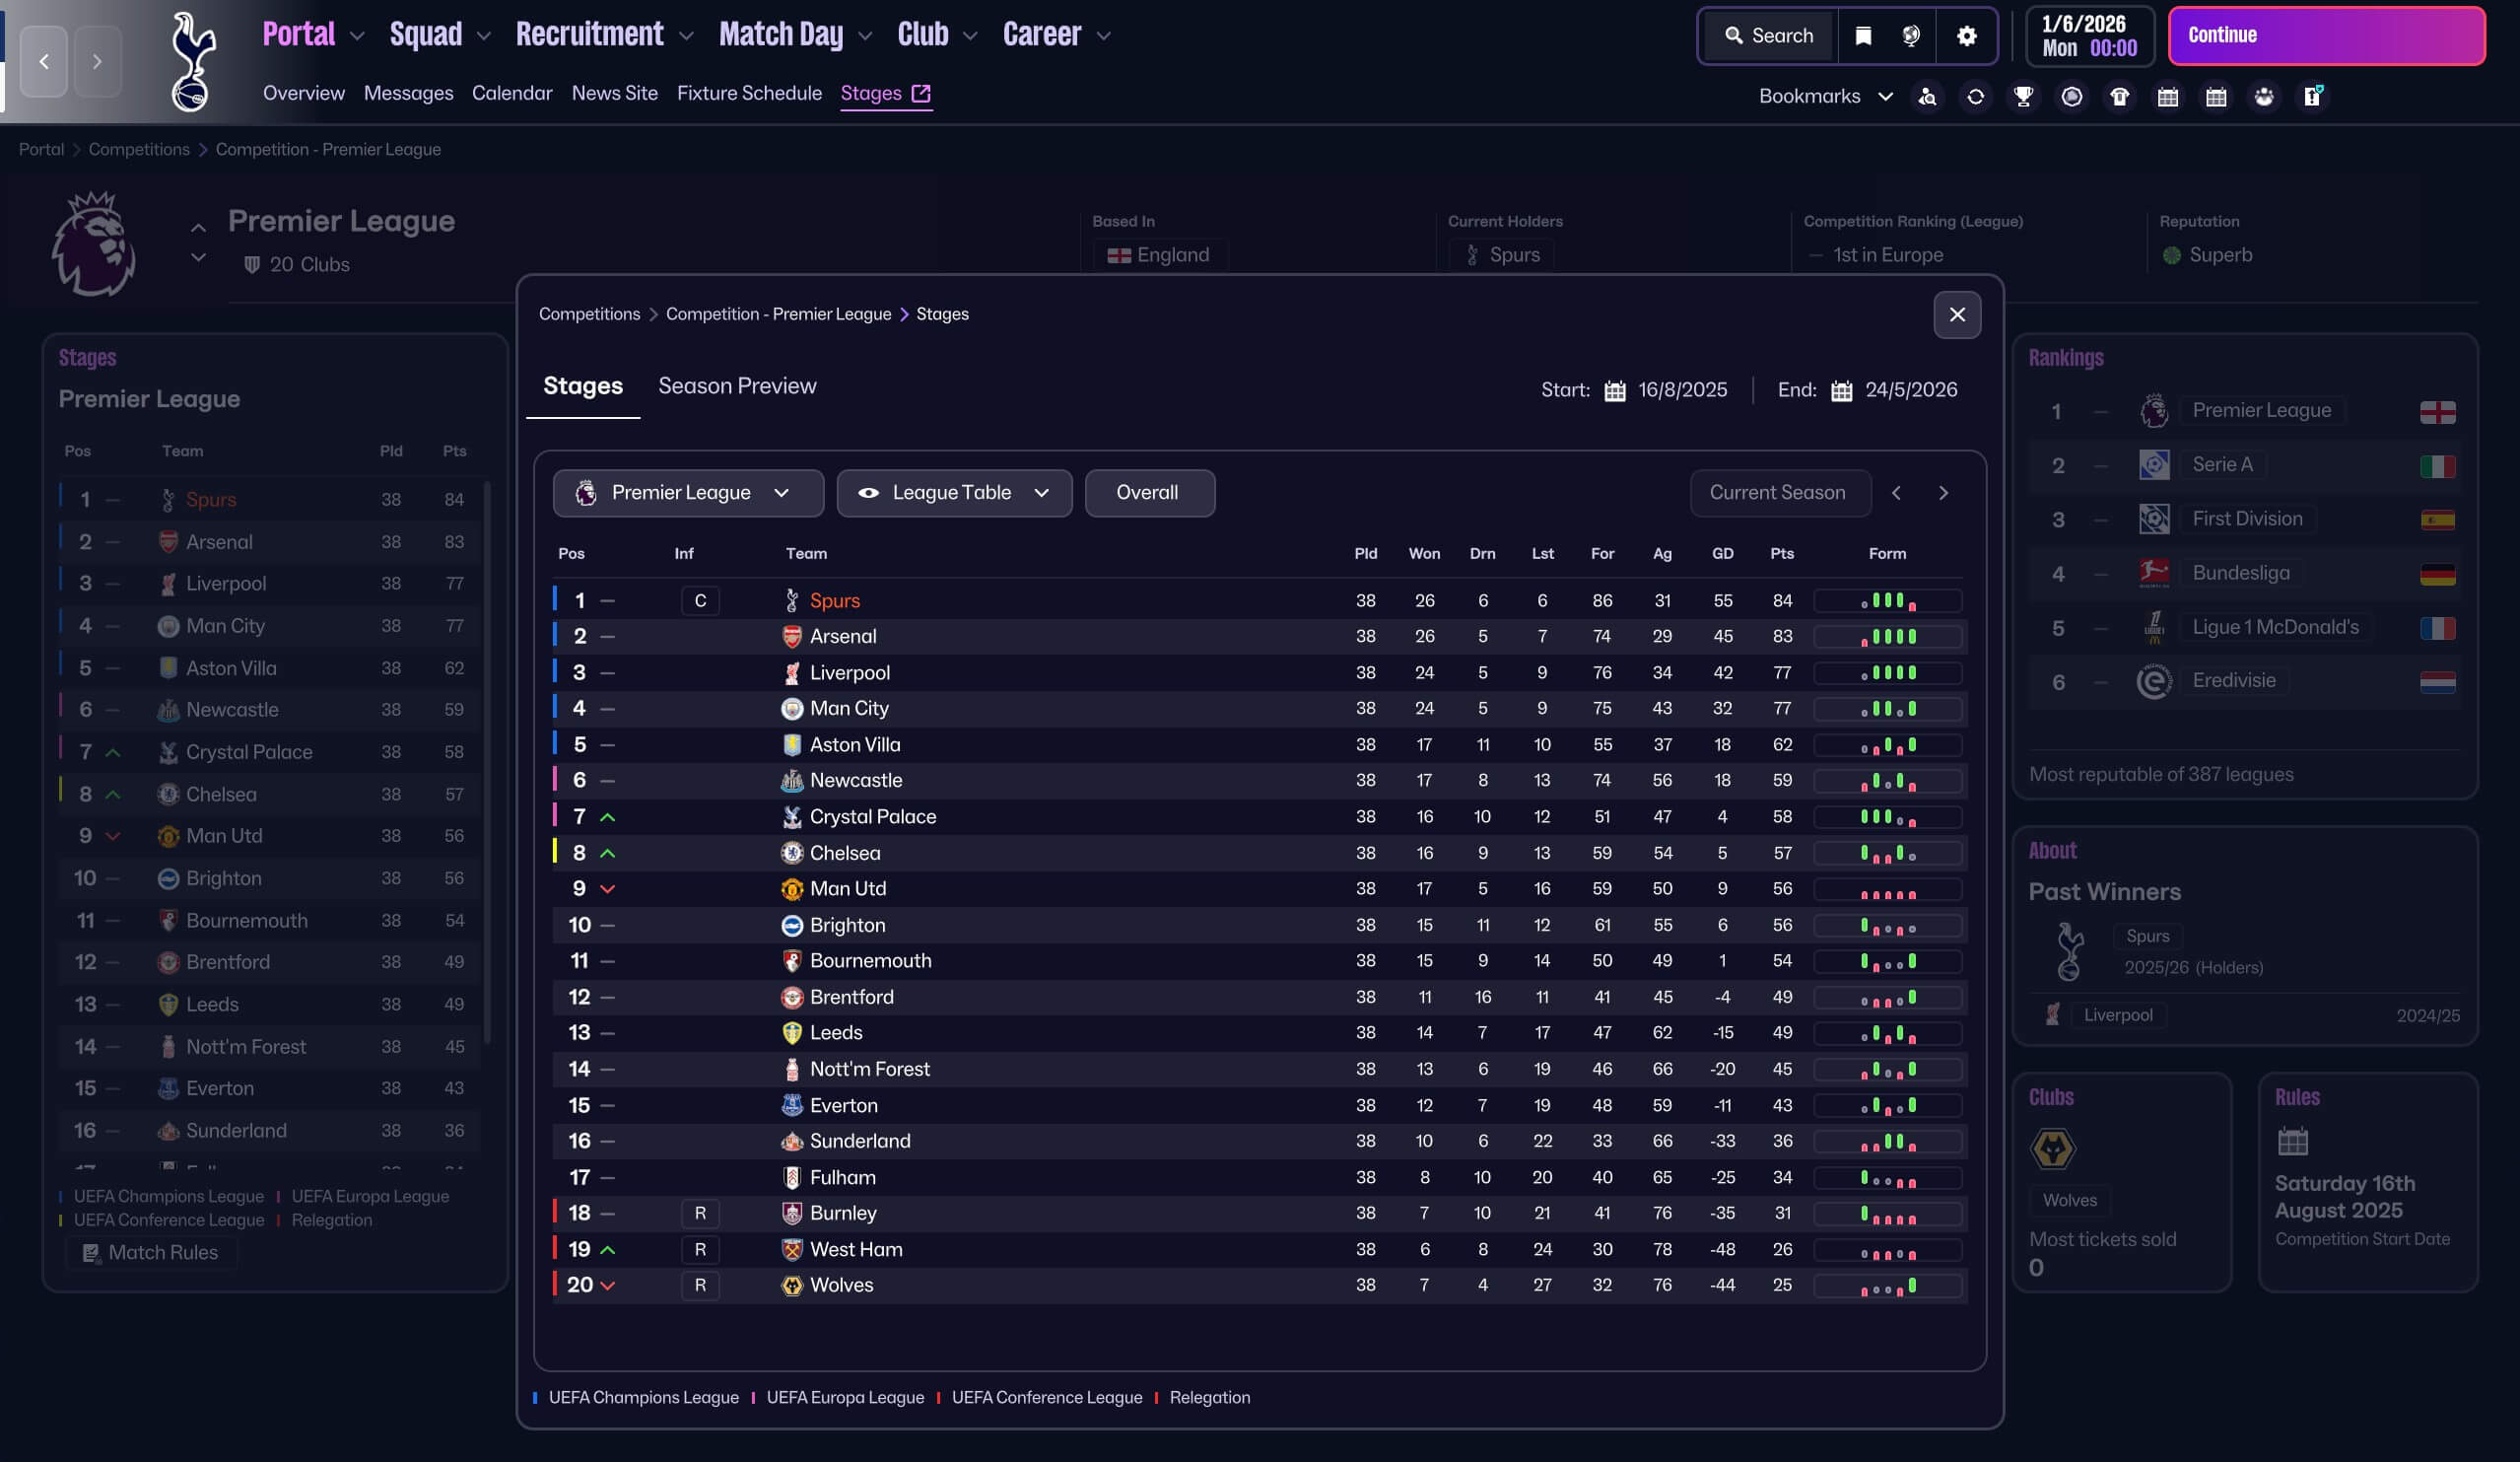2520x1462 pixels.
Task: Click the bookmark flag icon
Action: (1862, 36)
